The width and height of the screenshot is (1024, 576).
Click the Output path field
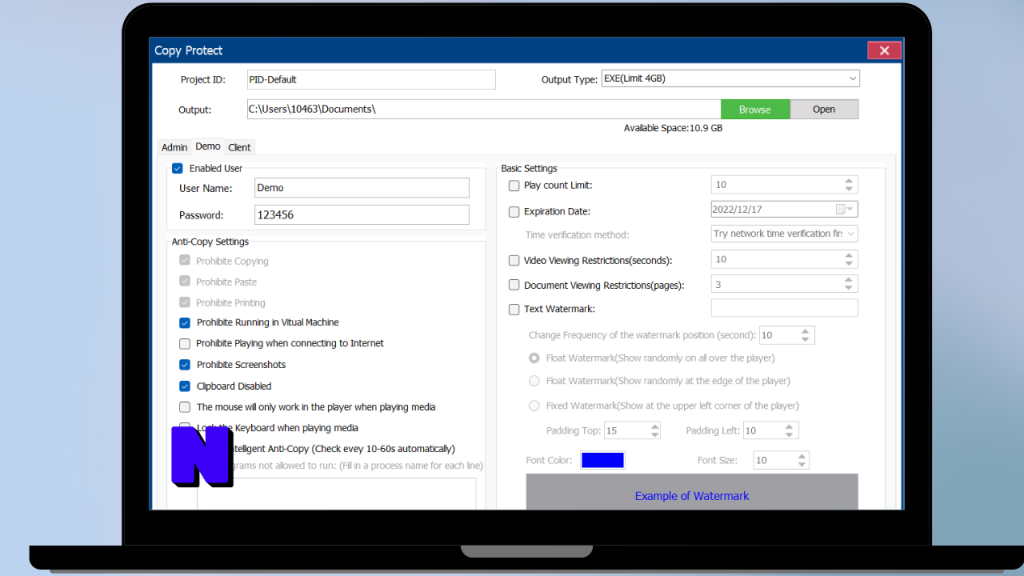coord(484,109)
